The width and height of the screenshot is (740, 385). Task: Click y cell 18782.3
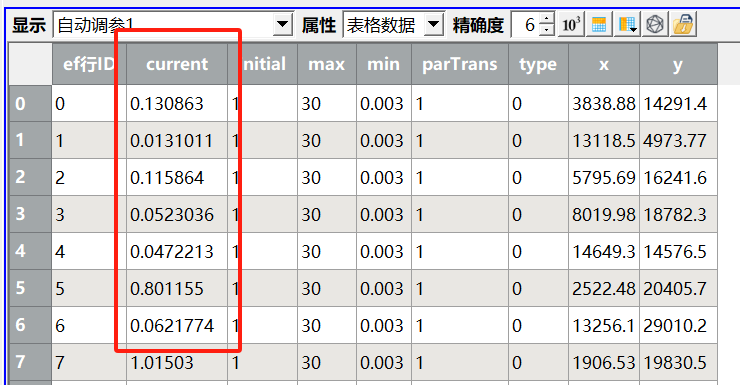point(678,214)
